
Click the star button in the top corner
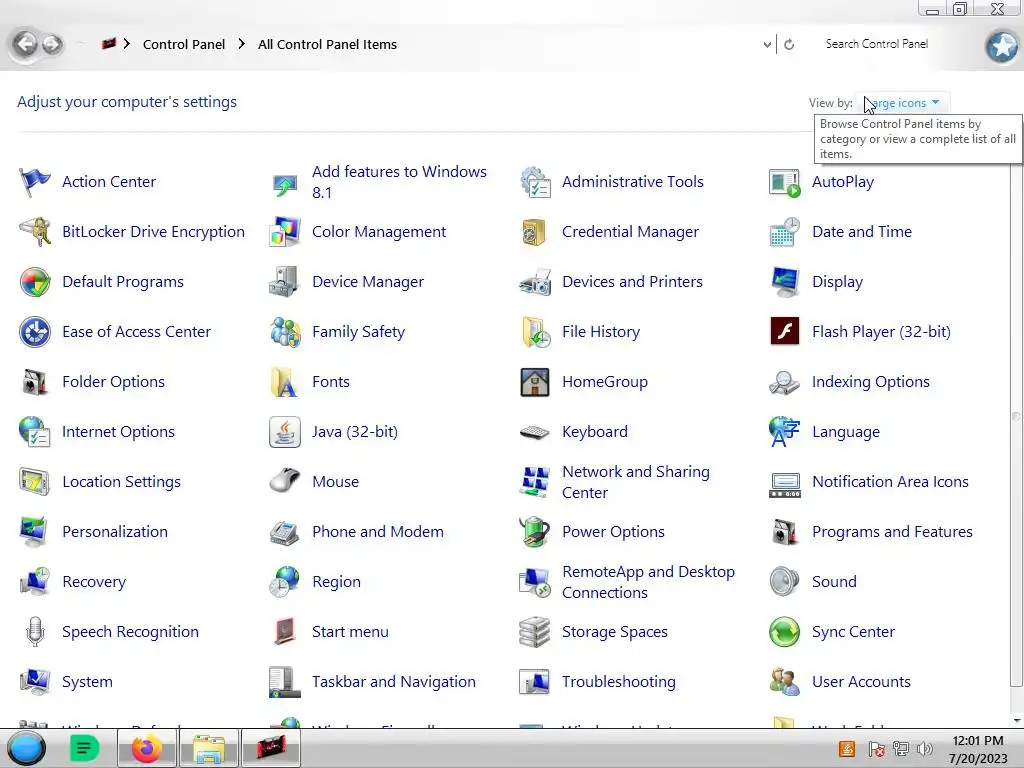pos(1002,46)
